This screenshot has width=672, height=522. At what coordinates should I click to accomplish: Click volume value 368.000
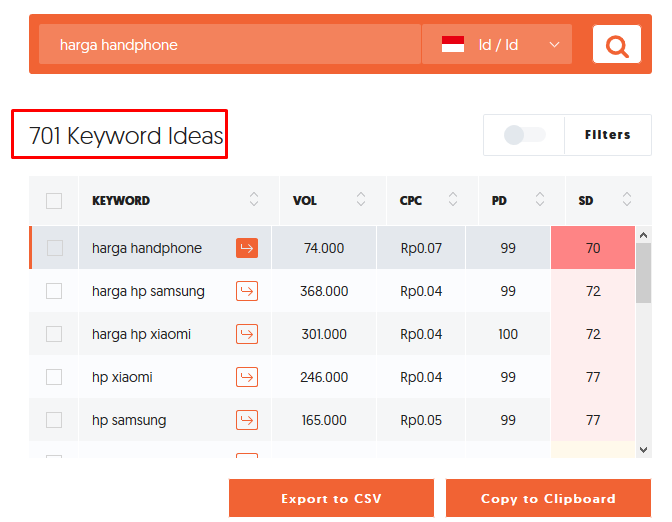pos(324,291)
